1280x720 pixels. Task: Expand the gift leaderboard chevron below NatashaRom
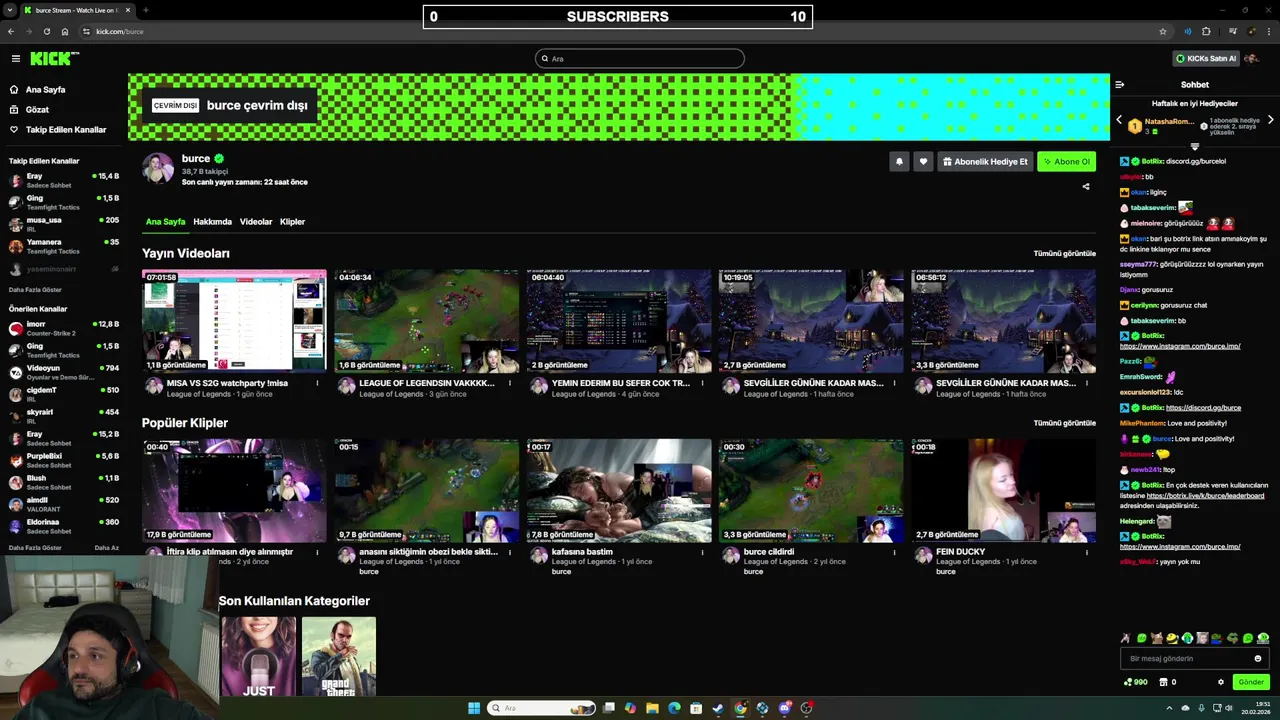click(x=1194, y=147)
